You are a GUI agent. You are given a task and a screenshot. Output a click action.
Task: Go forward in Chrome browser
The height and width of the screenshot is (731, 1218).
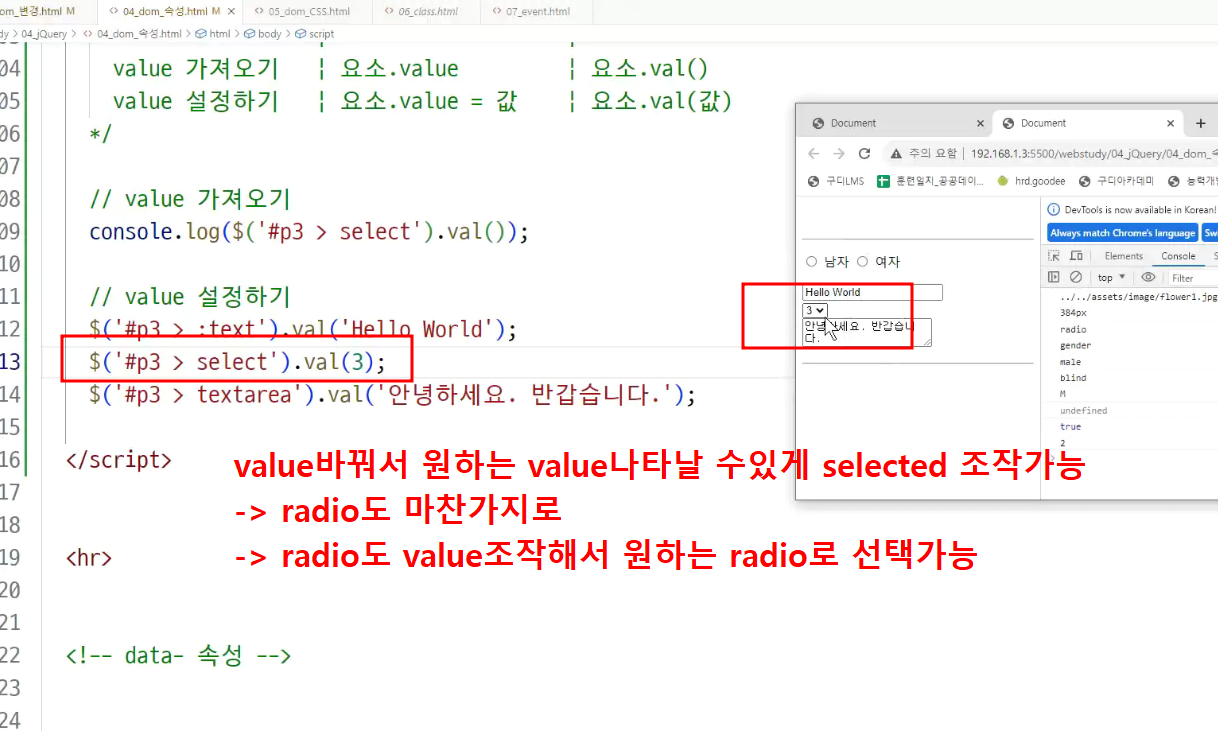839,153
